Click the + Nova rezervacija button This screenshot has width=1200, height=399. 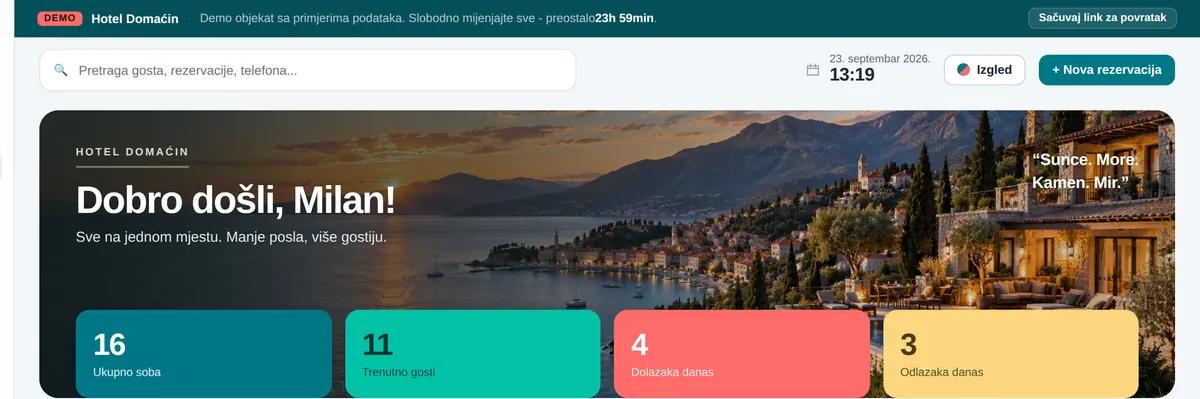point(1107,70)
